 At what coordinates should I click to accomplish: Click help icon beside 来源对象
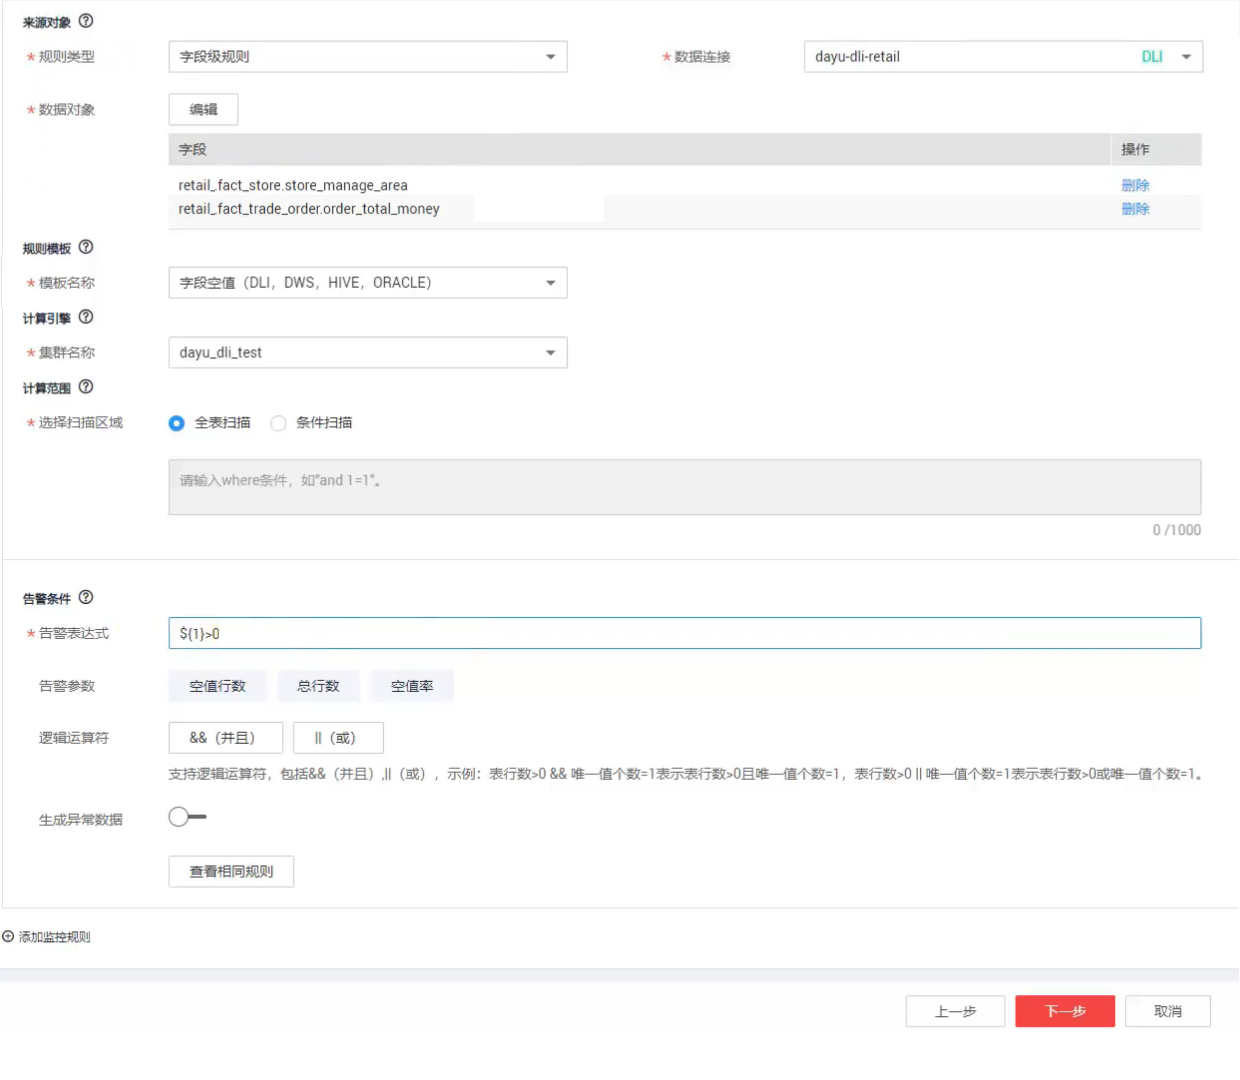click(86, 21)
